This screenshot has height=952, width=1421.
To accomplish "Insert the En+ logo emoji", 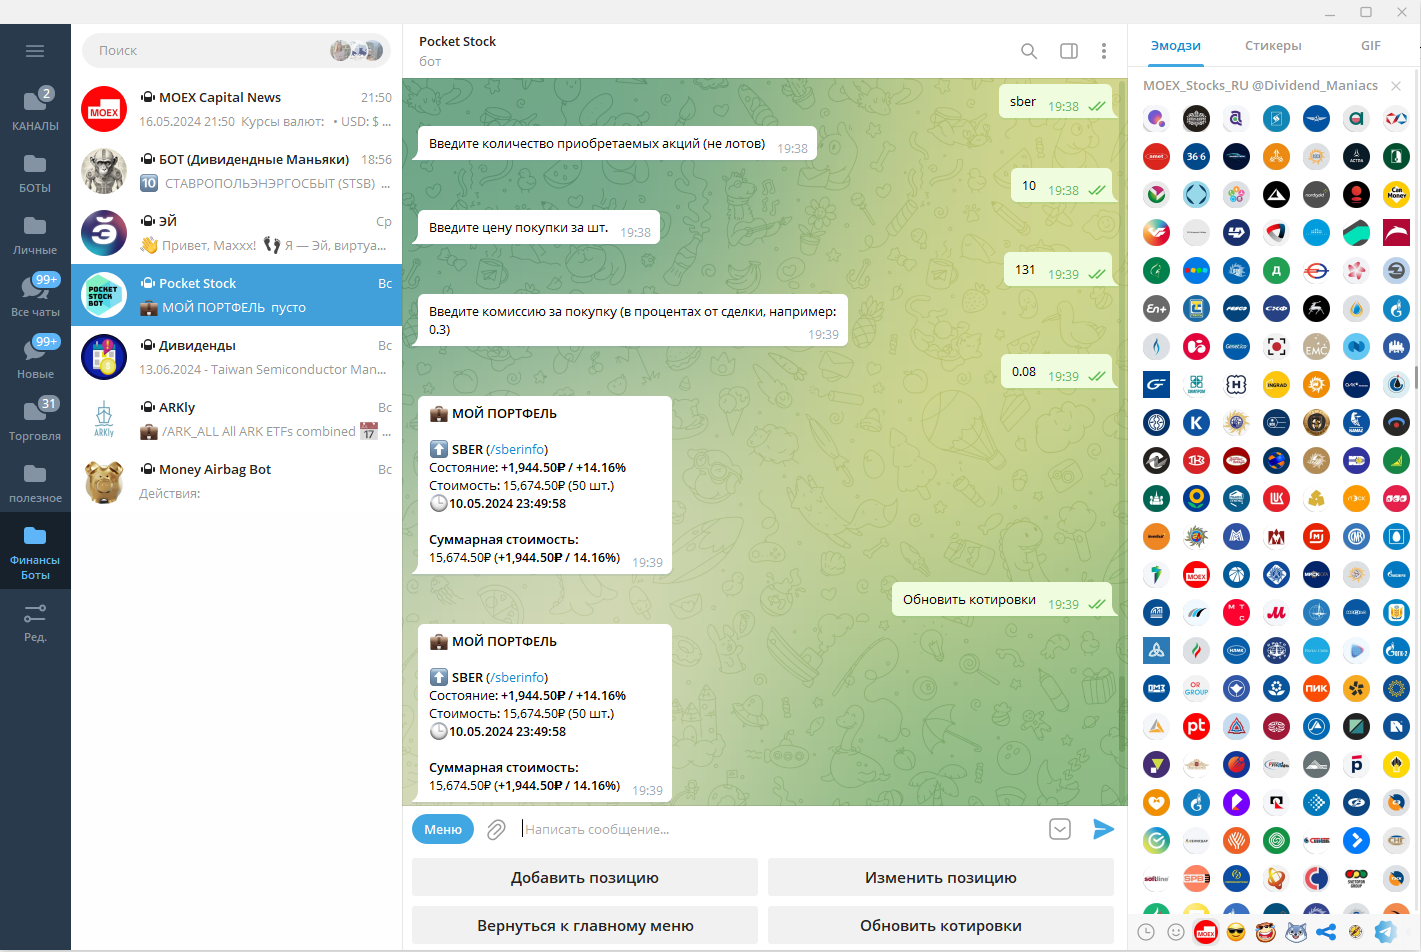I will tap(1156, 308).
